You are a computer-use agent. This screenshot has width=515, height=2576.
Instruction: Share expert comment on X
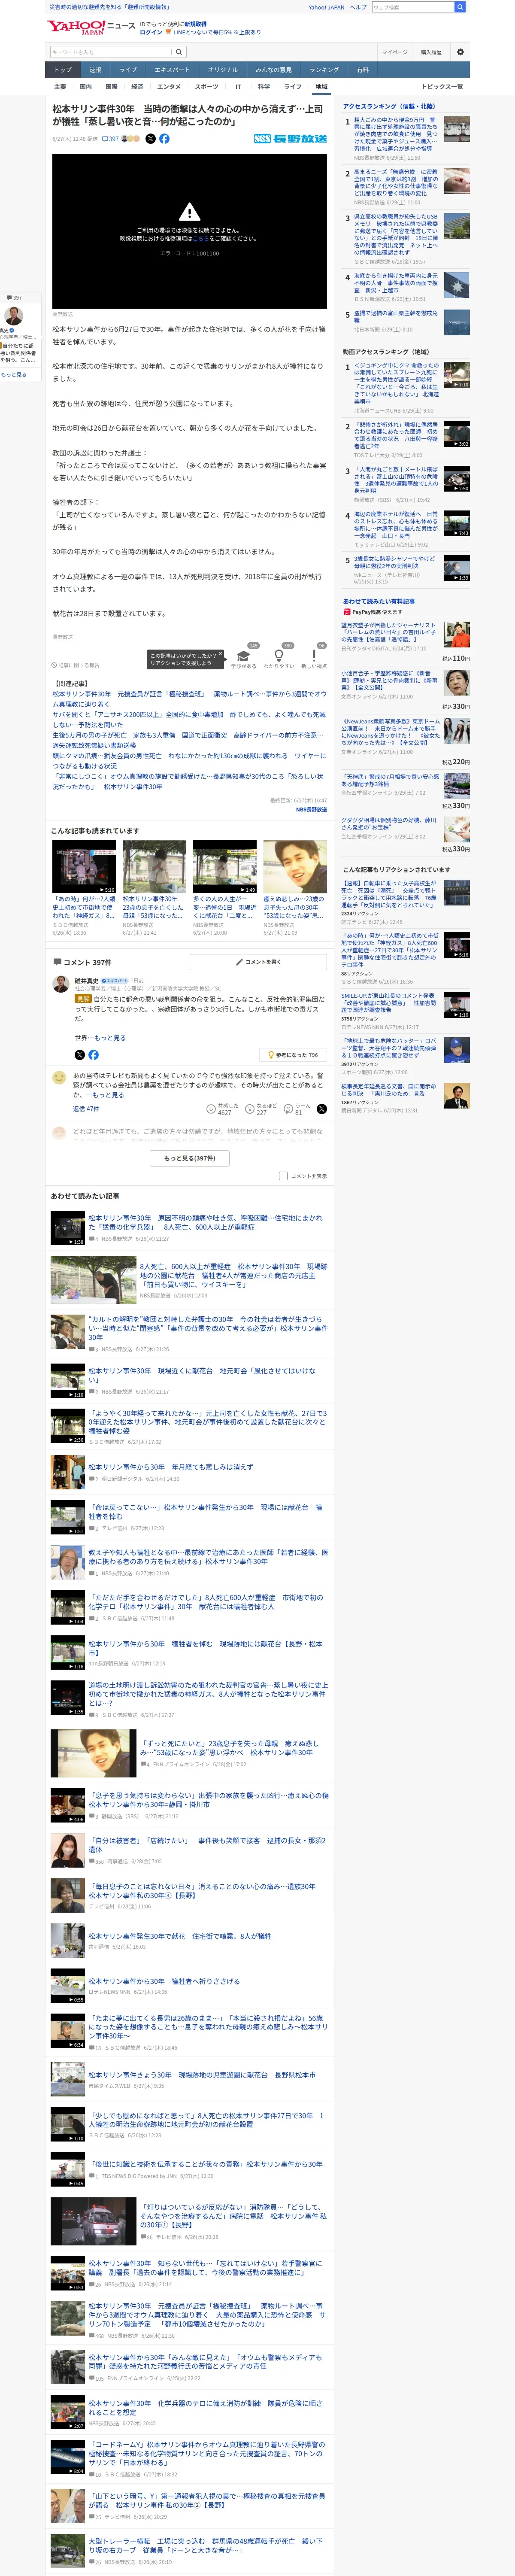tap(80, 1055)
